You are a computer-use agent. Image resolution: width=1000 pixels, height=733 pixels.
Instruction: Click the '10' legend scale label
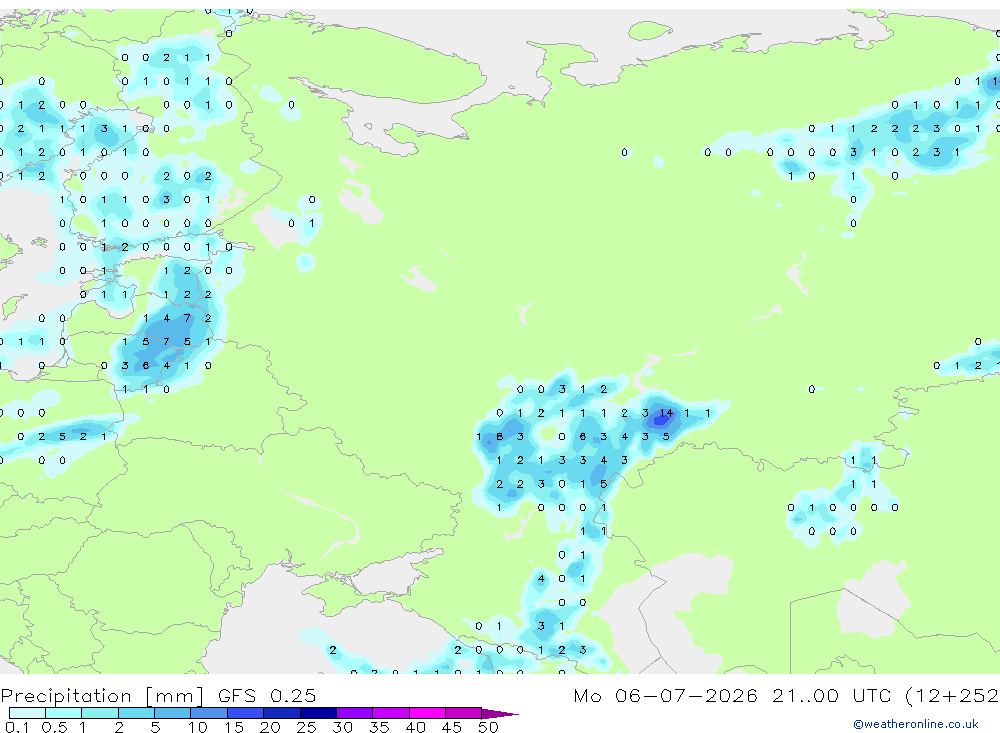(x=198, y=727)
